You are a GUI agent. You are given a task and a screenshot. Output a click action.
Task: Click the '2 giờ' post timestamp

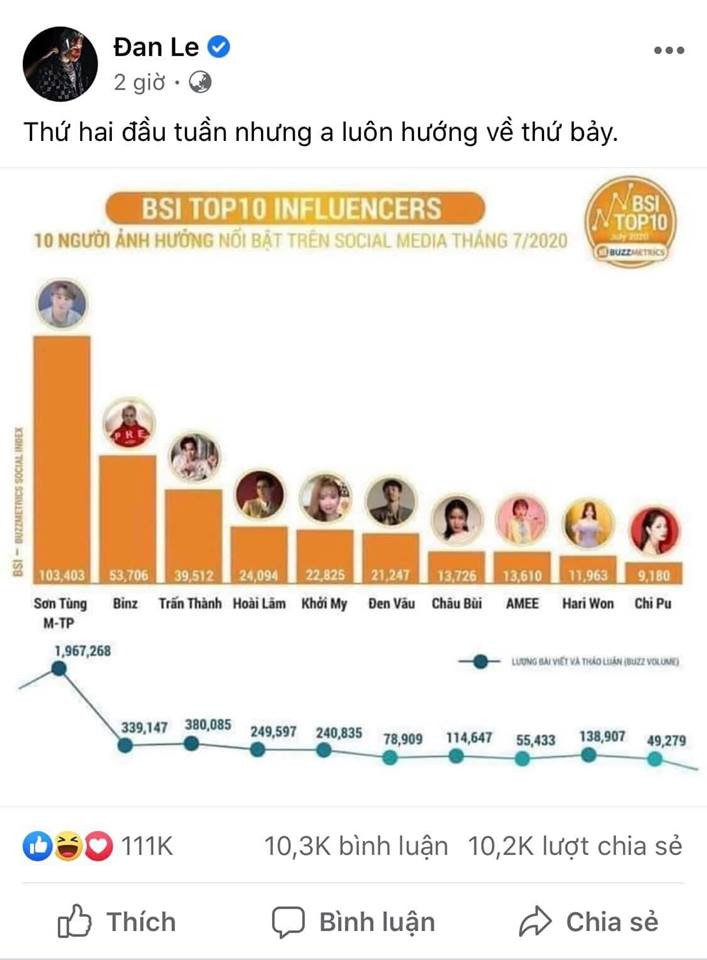(x=138, y=83)
